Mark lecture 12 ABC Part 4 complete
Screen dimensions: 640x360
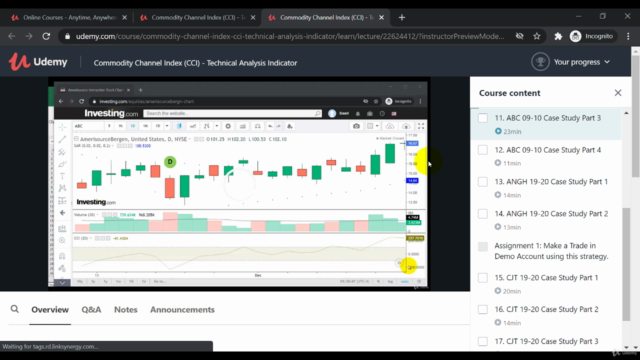coord(483,150)
